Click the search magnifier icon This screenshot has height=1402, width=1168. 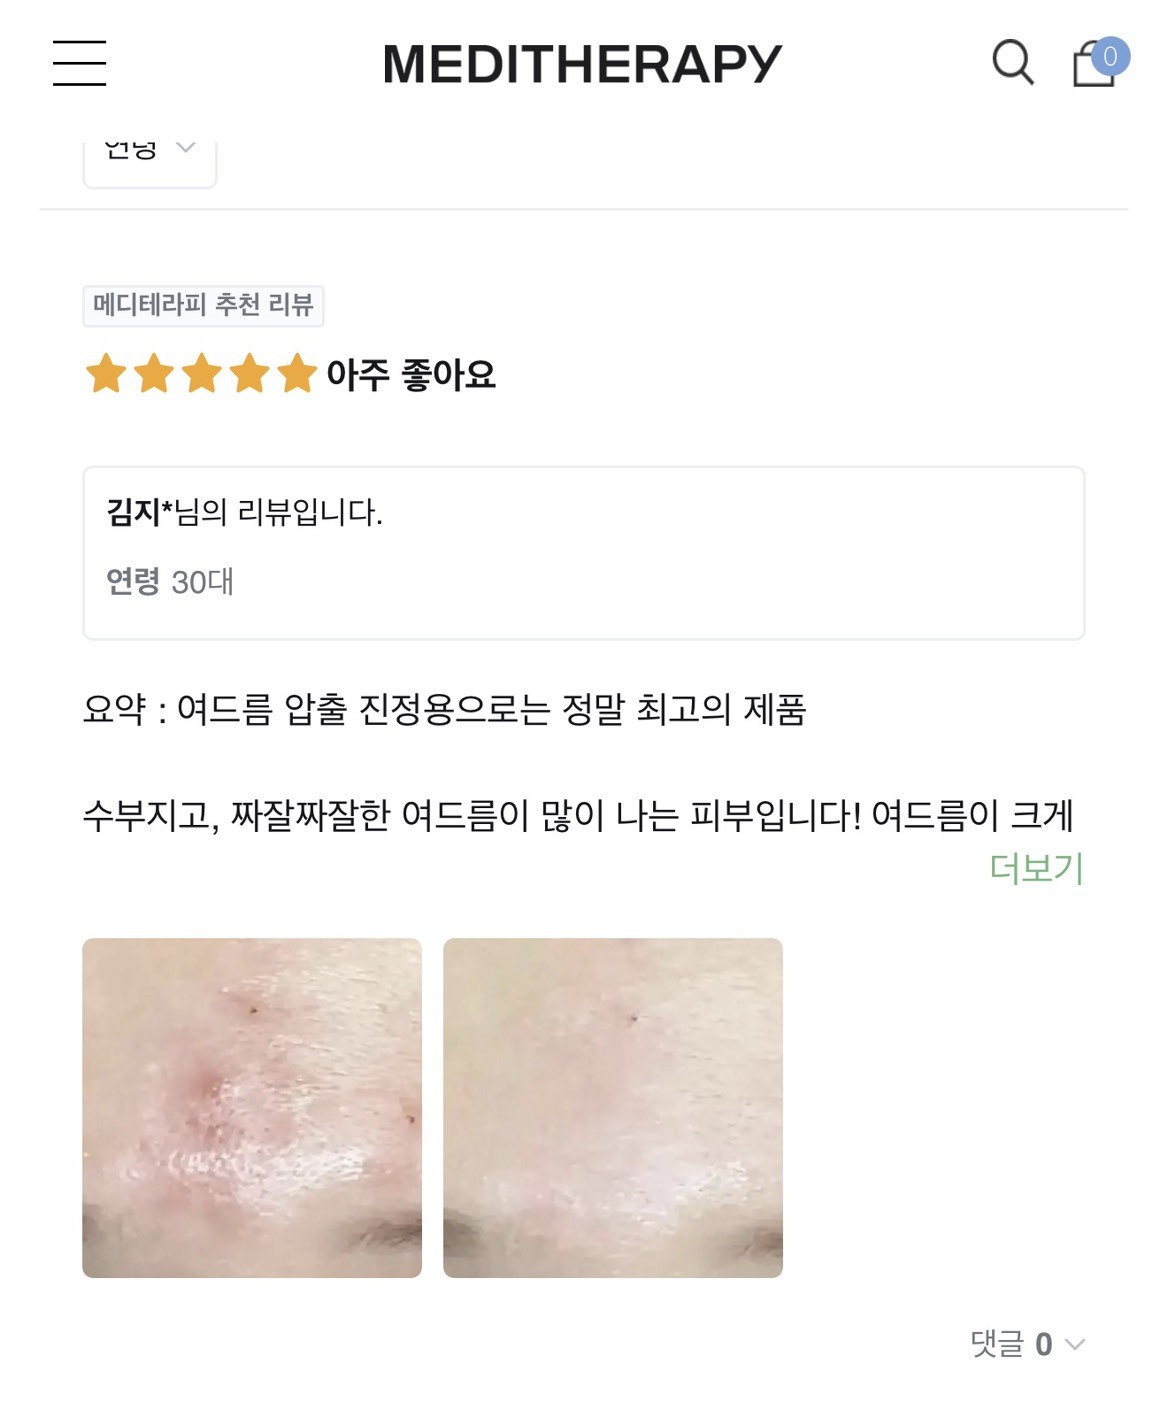[x=1012, y=62]
